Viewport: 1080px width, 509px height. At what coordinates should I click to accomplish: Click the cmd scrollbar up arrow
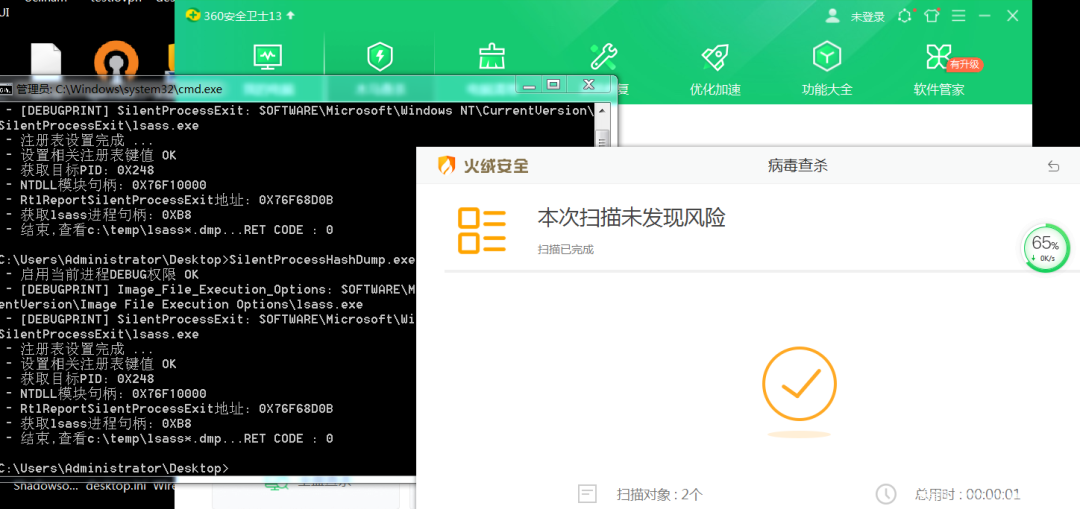point(601,110)
